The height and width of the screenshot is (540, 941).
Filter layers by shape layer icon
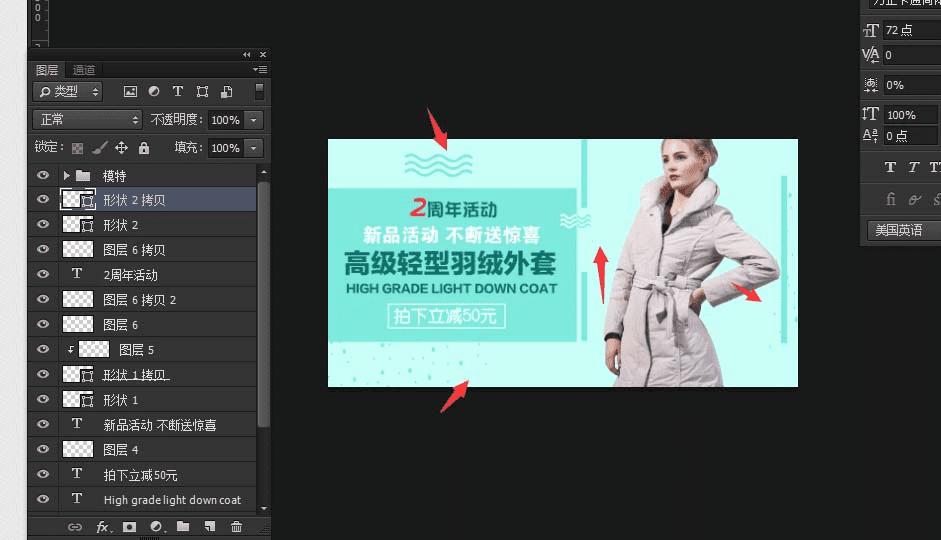click(x=202, y=91)
